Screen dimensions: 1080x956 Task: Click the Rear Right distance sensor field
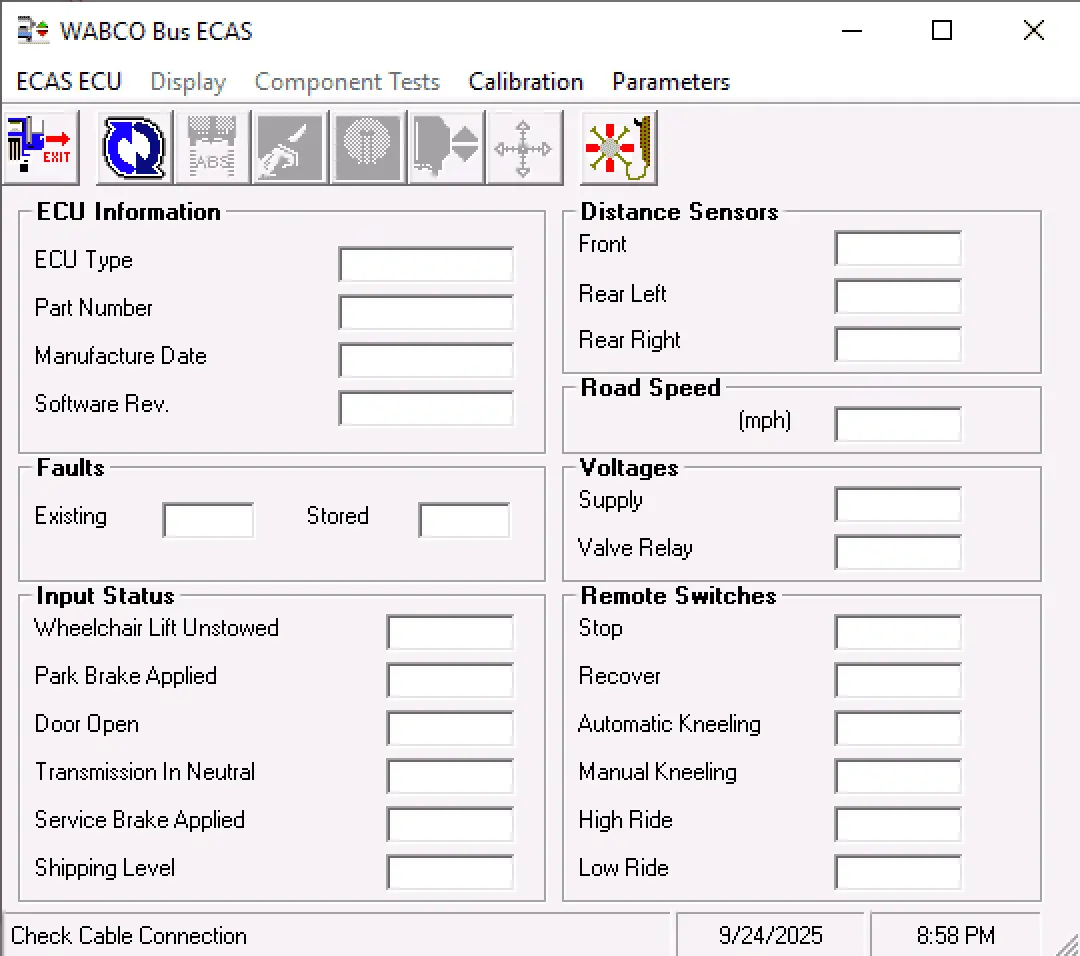(x=898, y=344)
